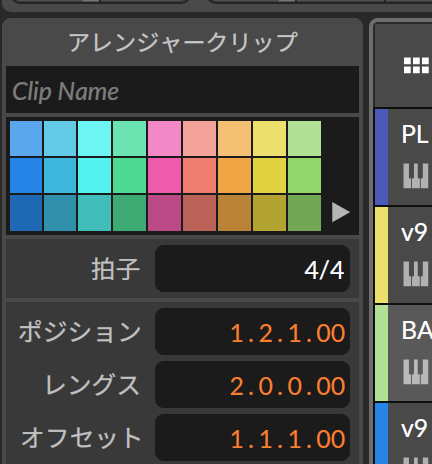Screen dimensions: 432x464
Task: Pick the dark green swatch in bottom row
Action: pyautogui.click(x=129, y=213)
